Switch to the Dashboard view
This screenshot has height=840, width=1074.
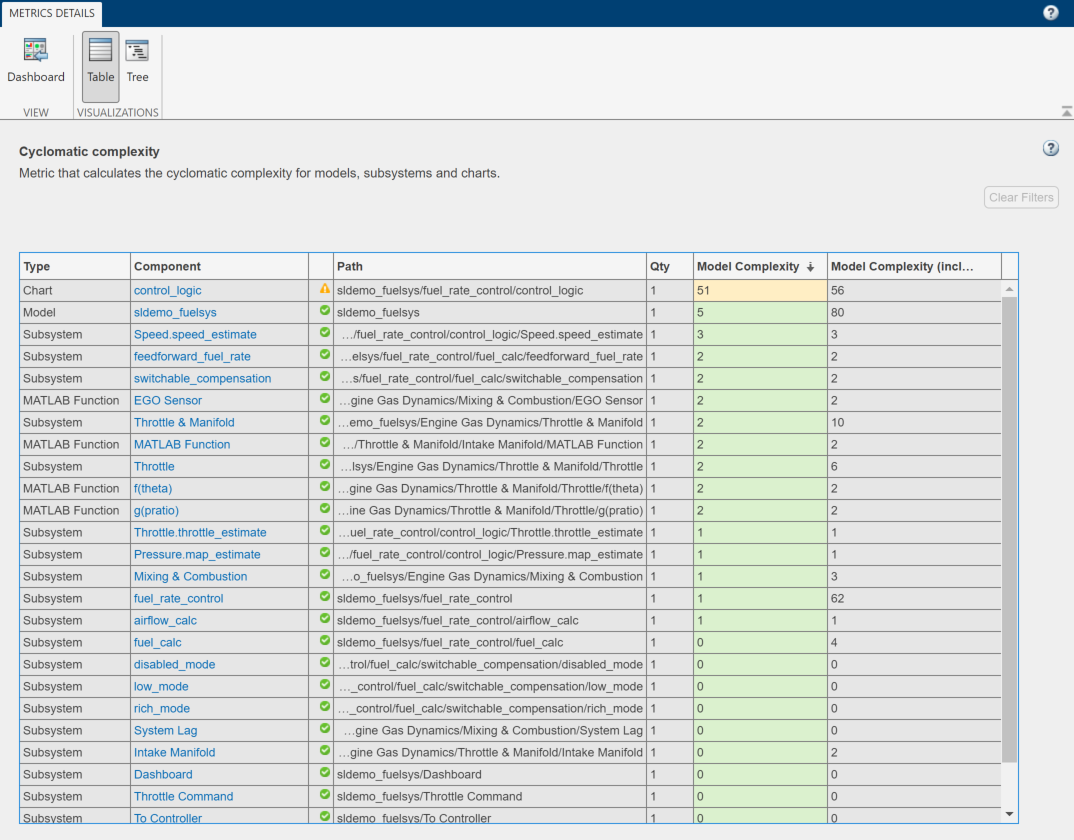[35, 60]
